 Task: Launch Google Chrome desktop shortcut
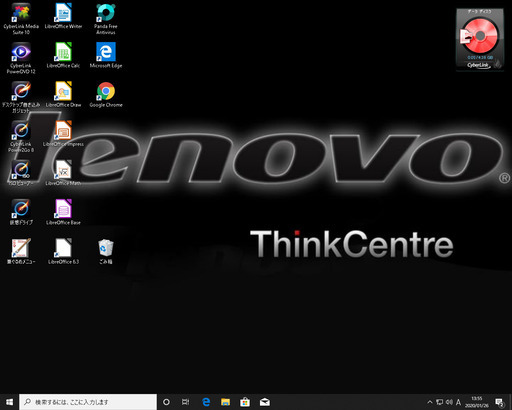pos(106,95)
